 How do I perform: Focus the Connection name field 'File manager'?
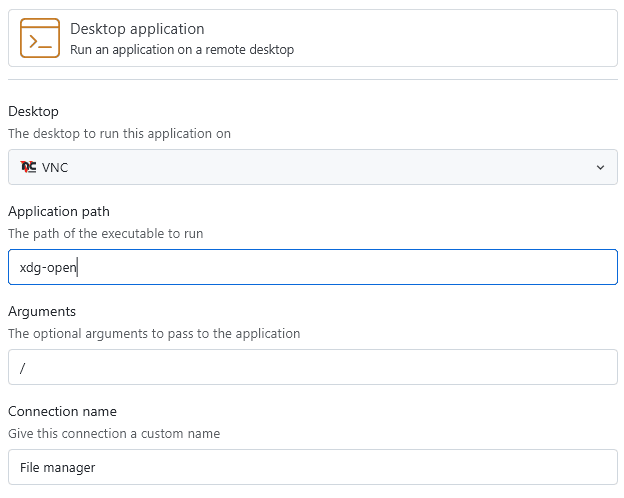pyautogui.click(x=312, y=467)
